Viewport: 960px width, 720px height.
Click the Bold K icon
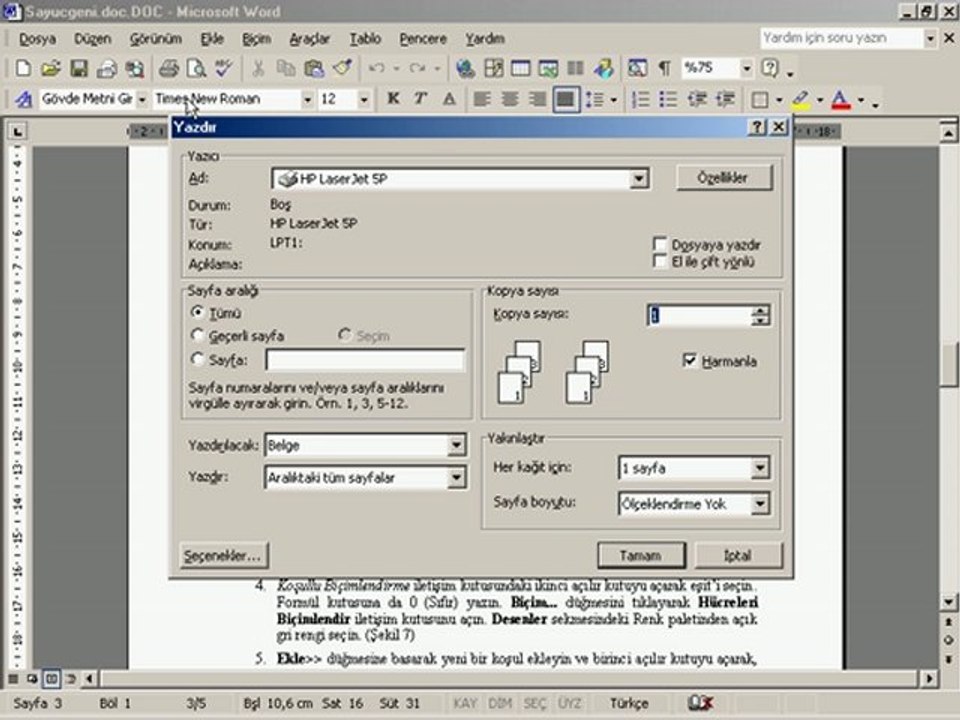(x=393, y=99)
